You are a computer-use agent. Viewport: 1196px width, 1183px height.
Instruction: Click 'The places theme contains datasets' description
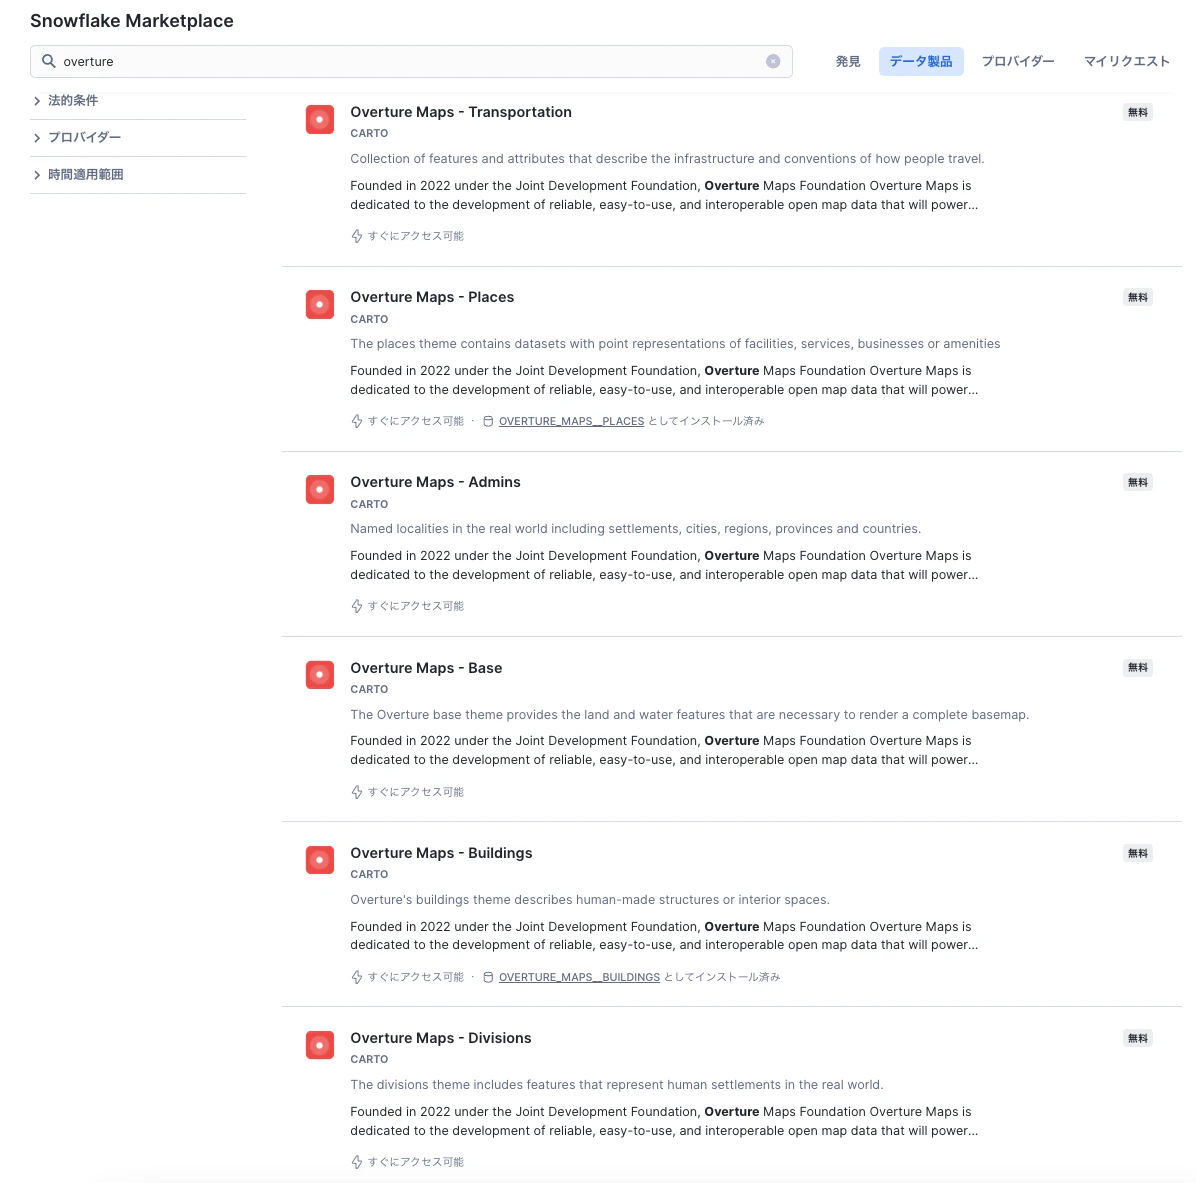click(x=675, y=344)
